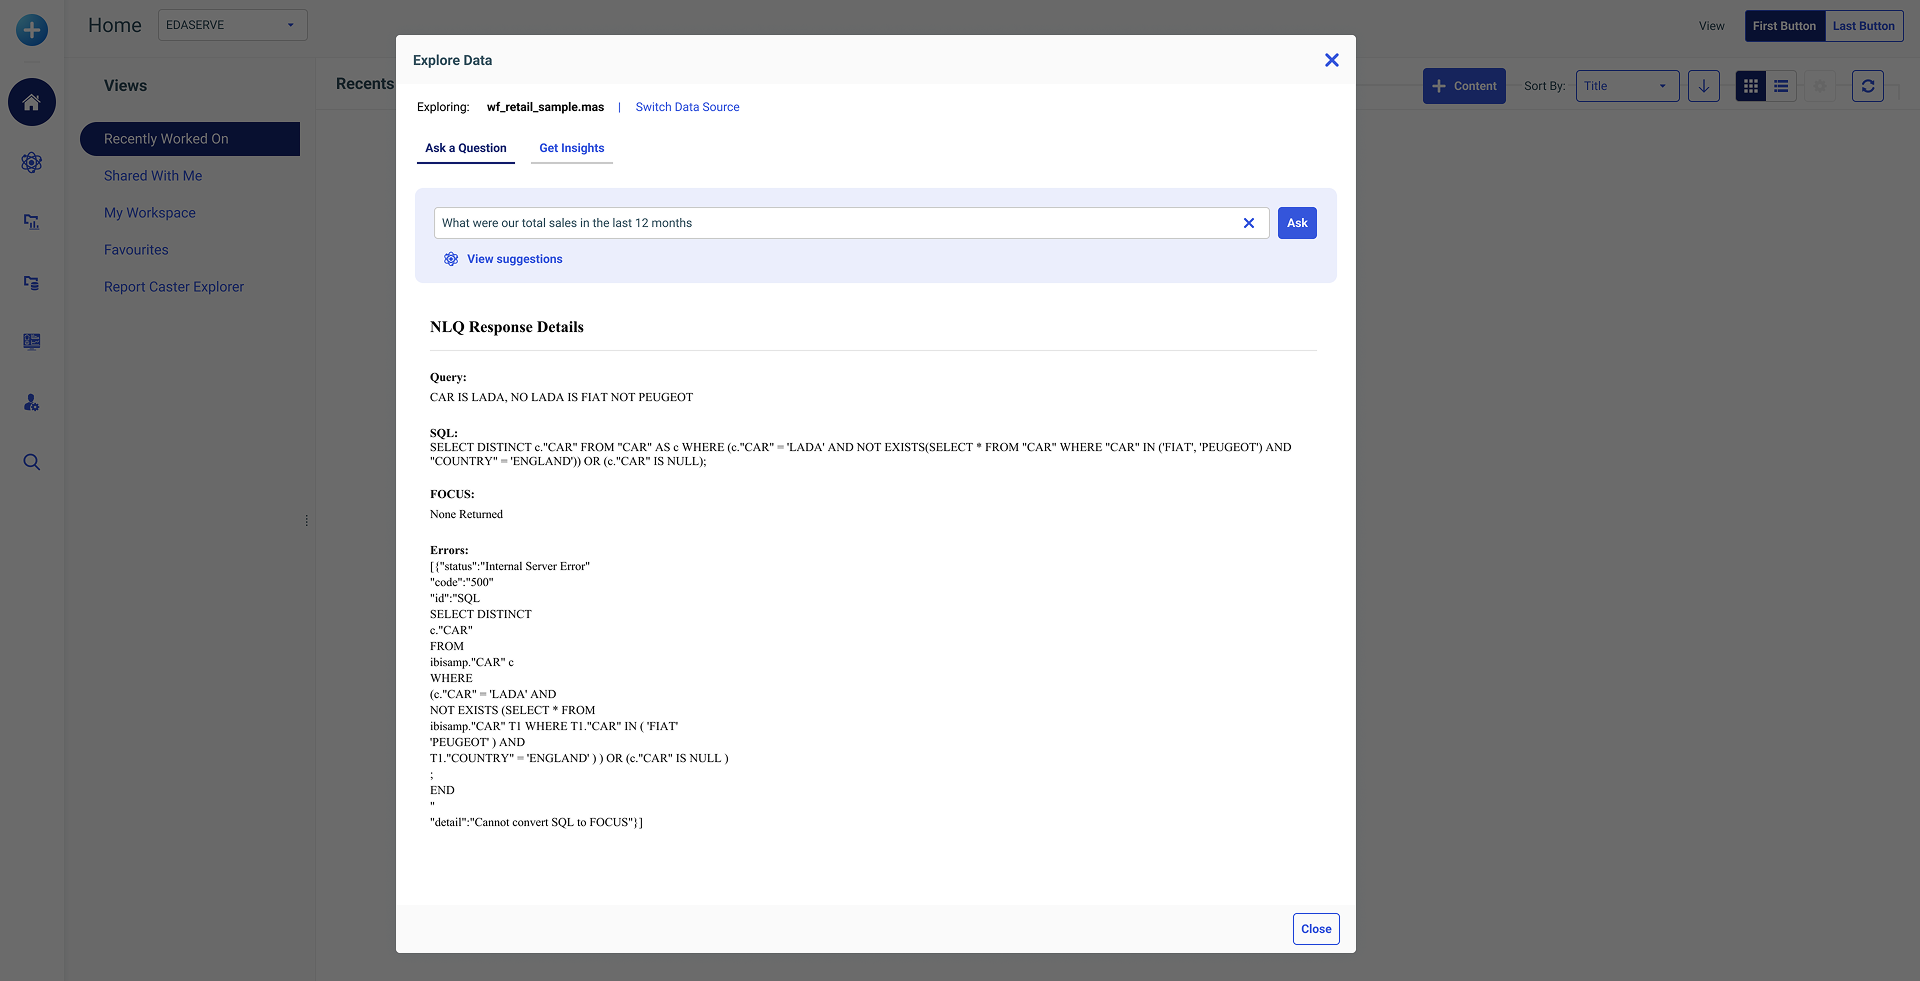Click the Views panel heading
This screenshot has width=1920, height=981.
(125, 86)
